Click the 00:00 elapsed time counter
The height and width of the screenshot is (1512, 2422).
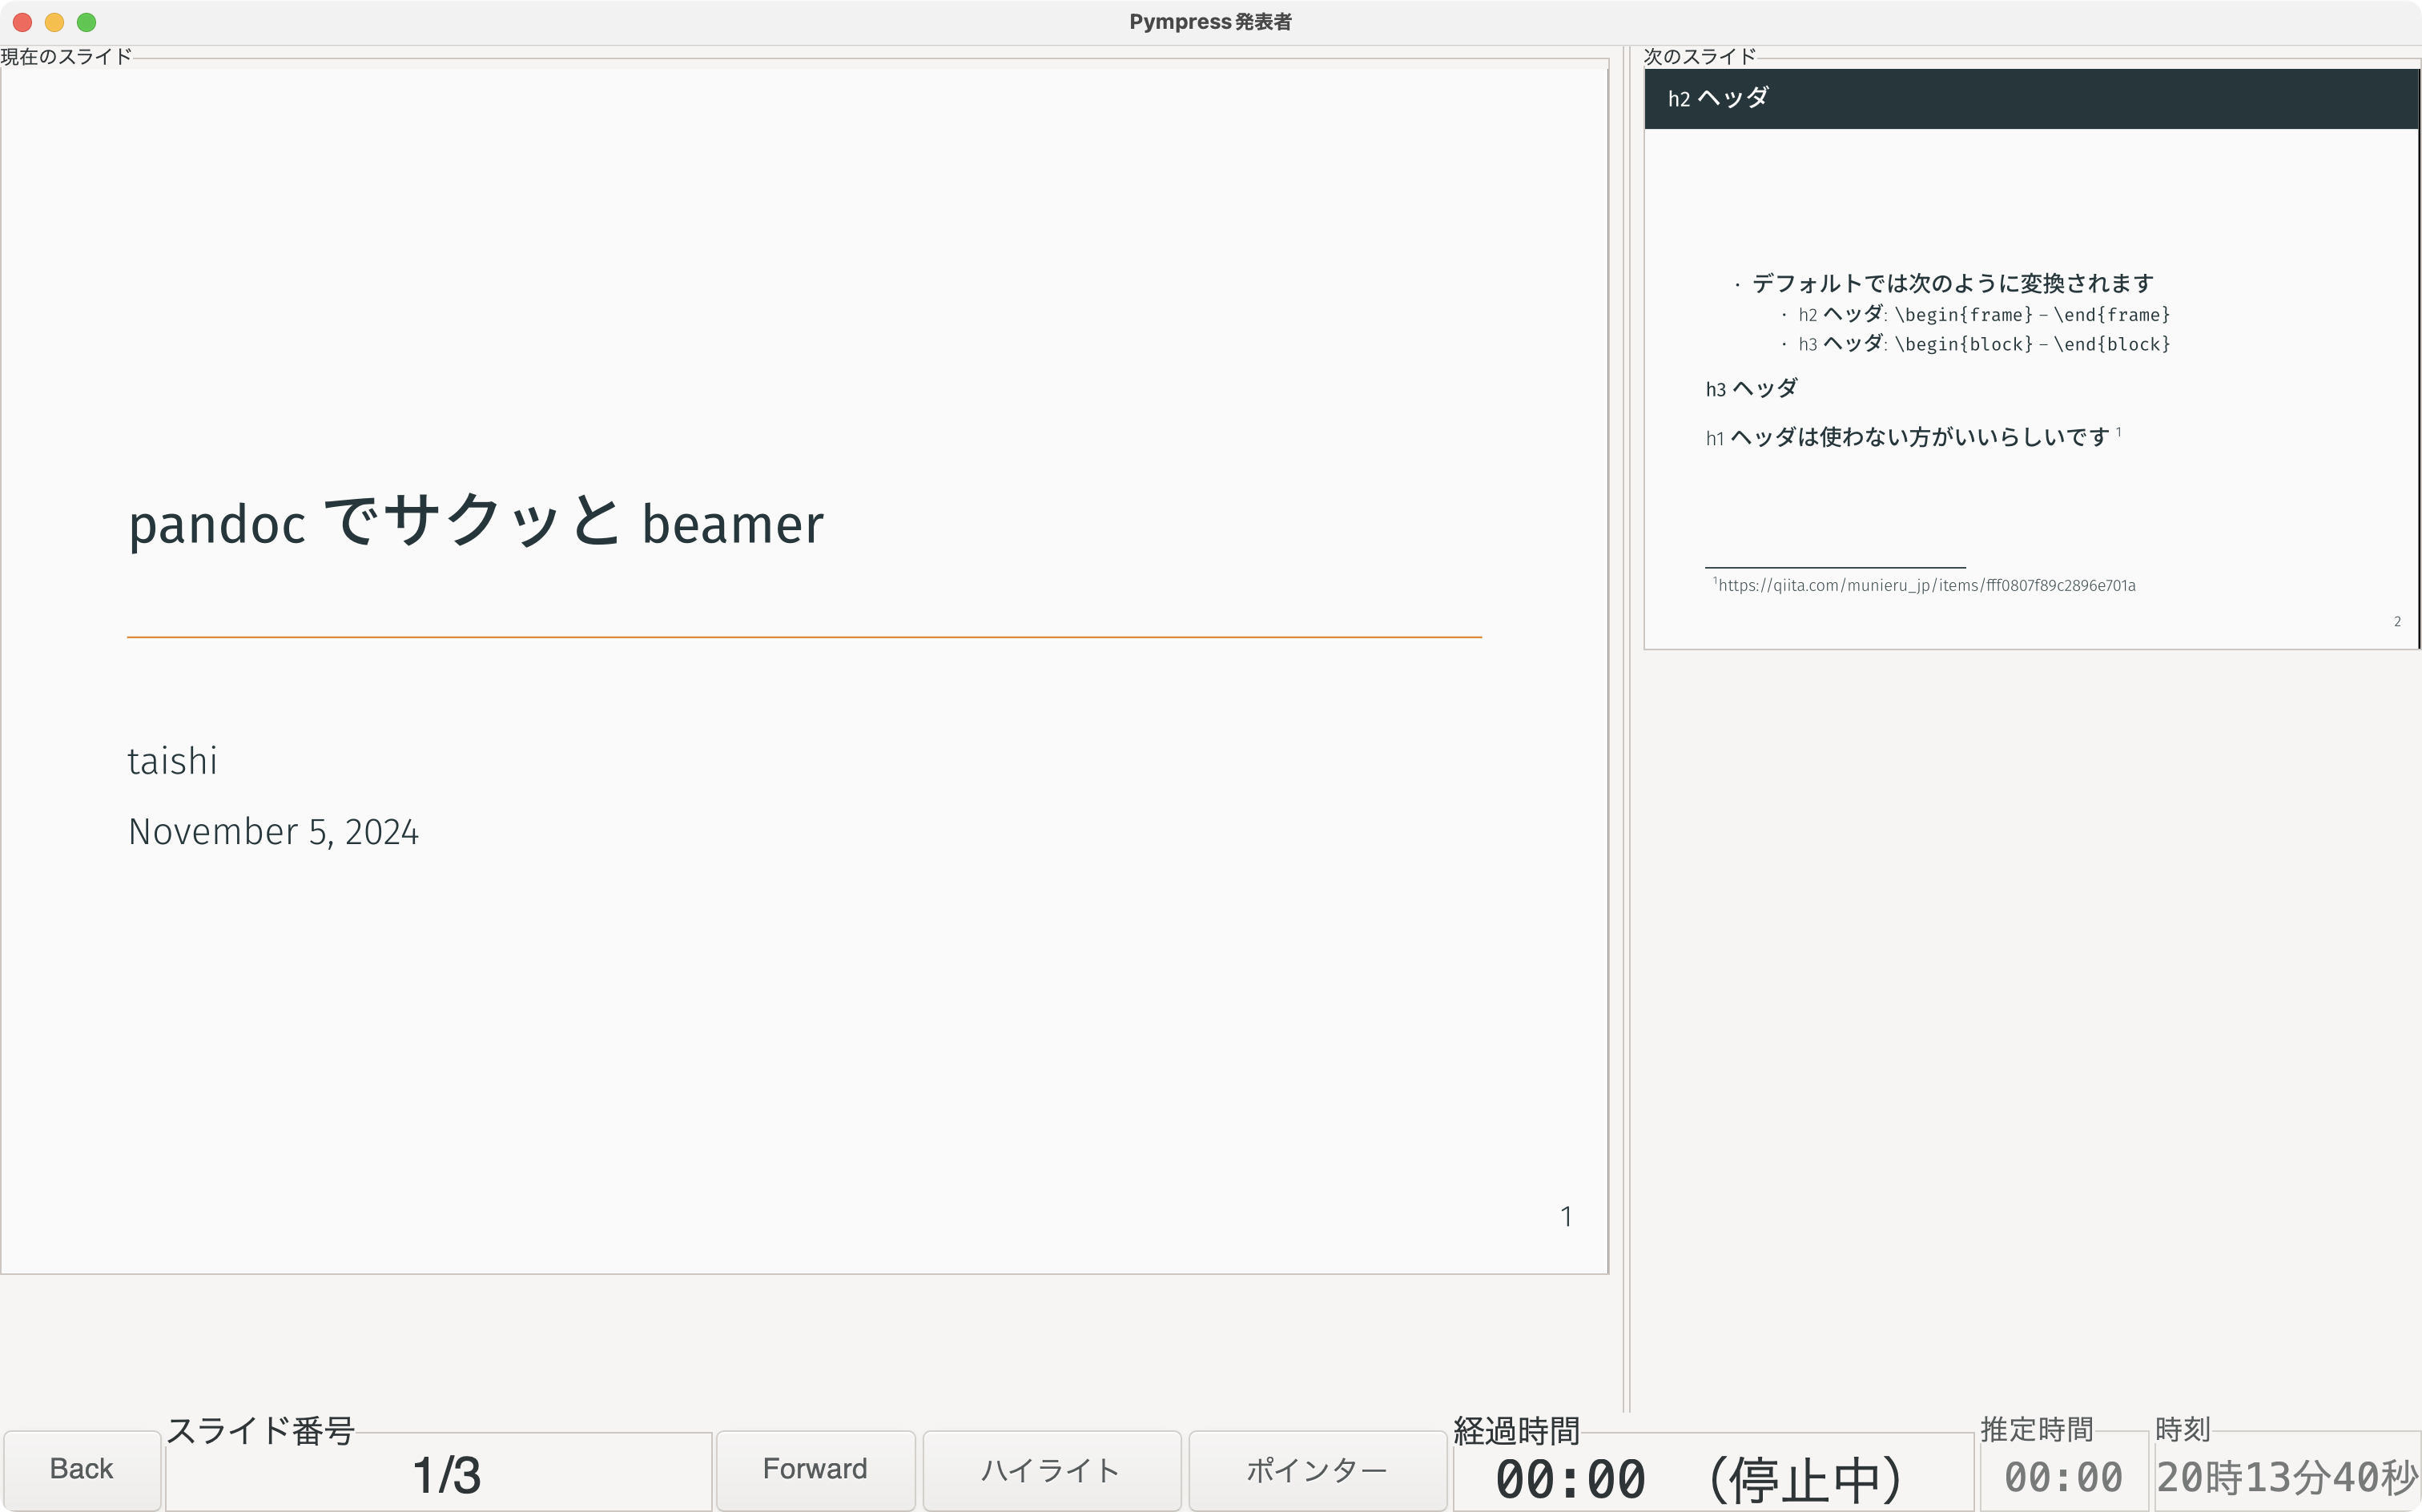click(1570, 1479)
